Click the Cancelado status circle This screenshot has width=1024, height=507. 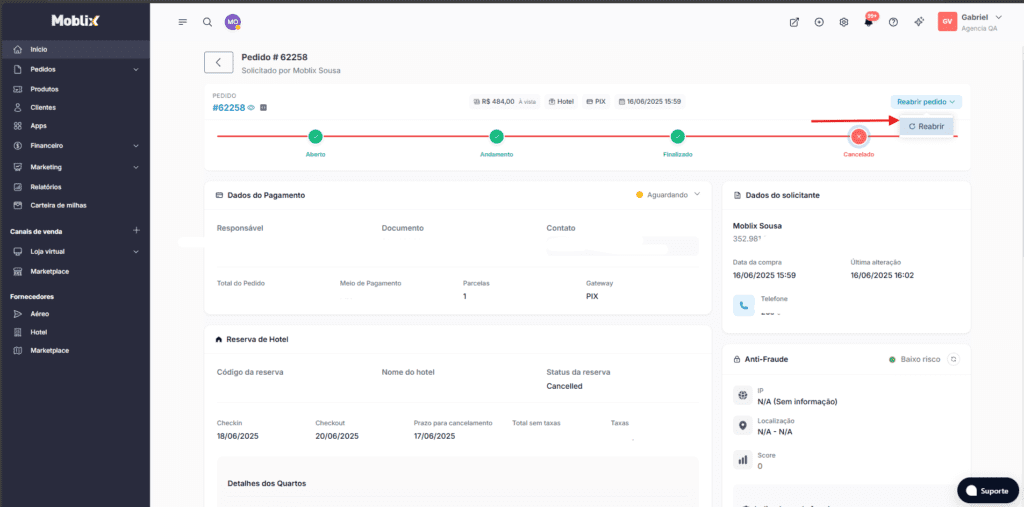point(858,136)
